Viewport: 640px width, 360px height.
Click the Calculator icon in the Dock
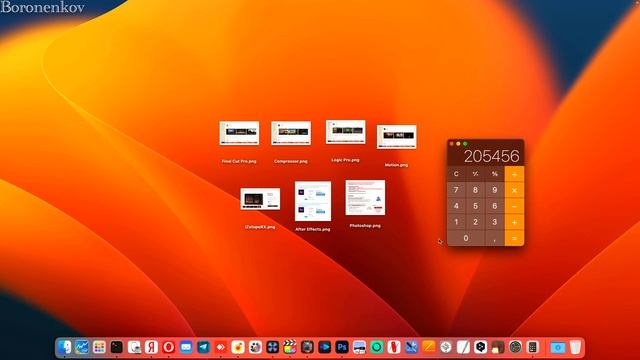point(532,347)
